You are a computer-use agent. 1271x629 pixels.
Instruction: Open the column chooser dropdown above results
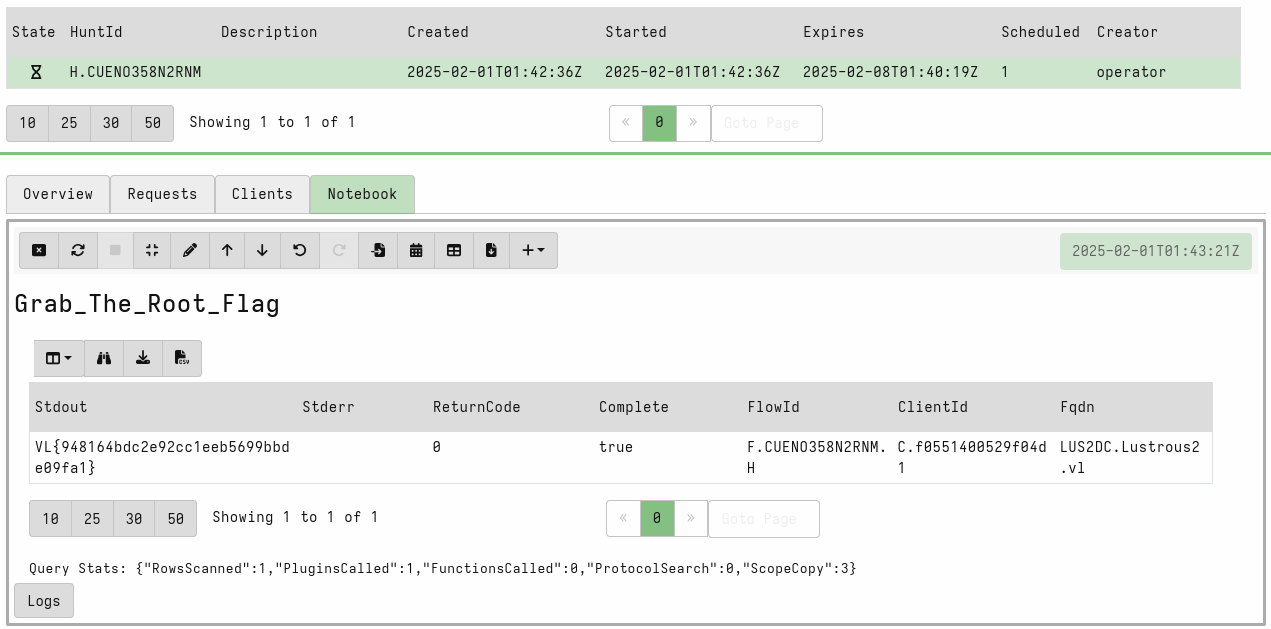[x=59, y=358]
